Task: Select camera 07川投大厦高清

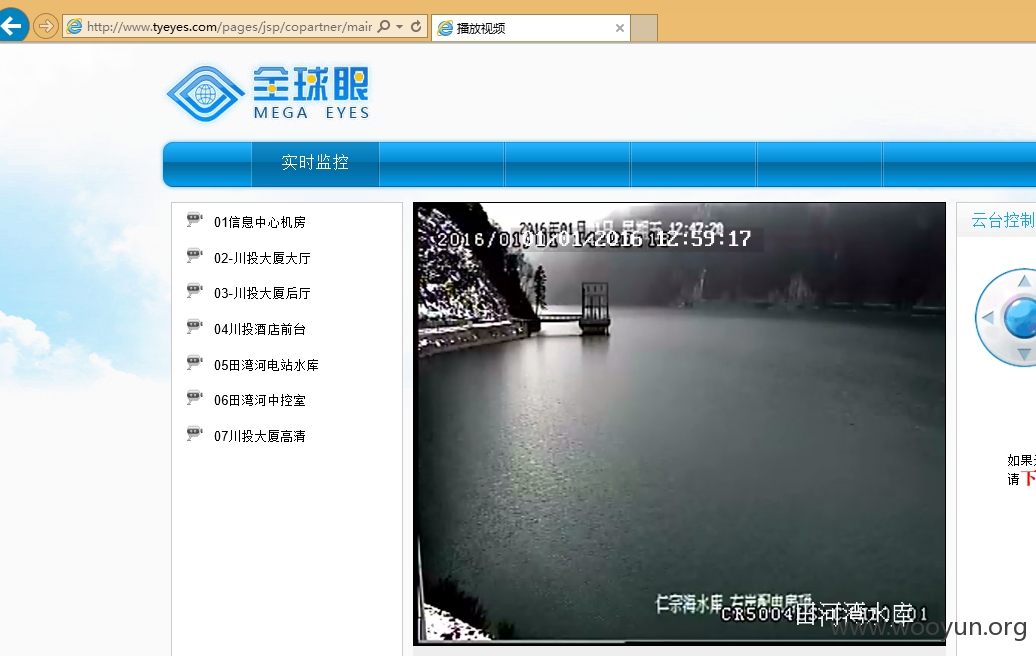Action: pyautogui.click(x=260, y=437)
